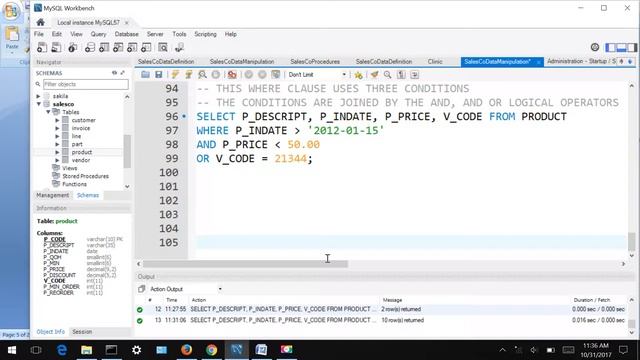This screenshot has height=360, width=640.
Task: Open the Scripting menu
Action: click(x=205, y=34)
